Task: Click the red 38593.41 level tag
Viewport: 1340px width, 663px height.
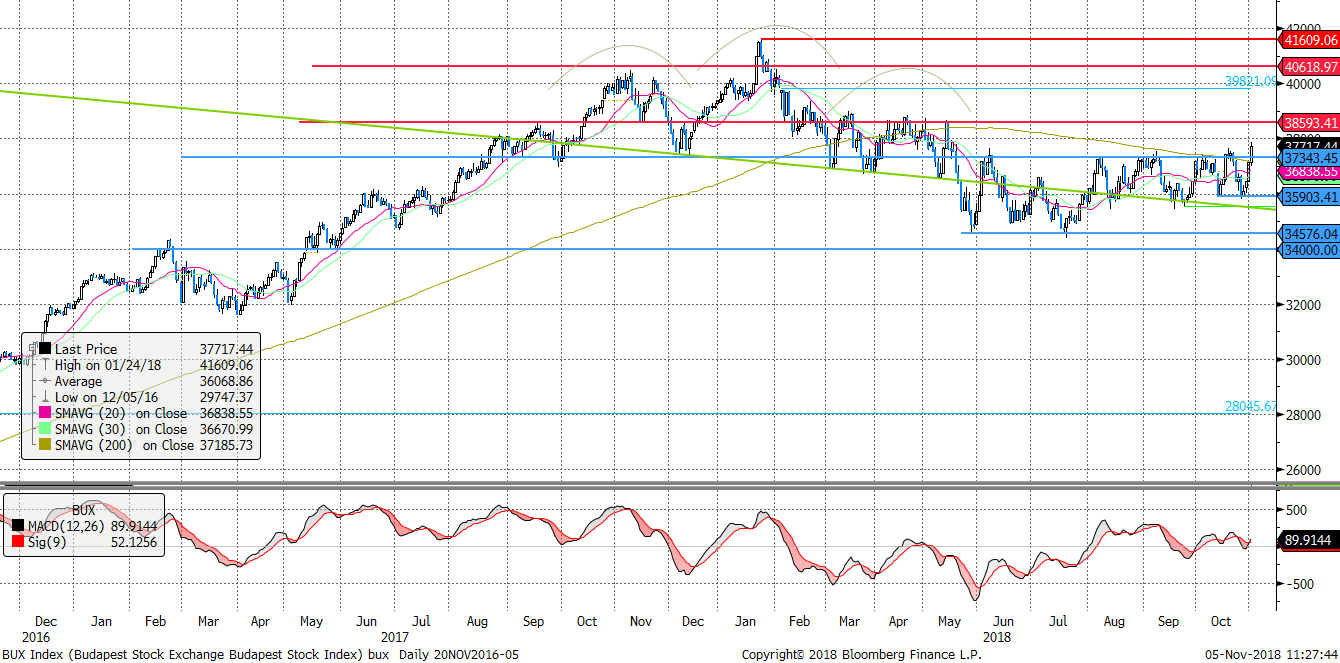Action: [x=1310, y=123]
